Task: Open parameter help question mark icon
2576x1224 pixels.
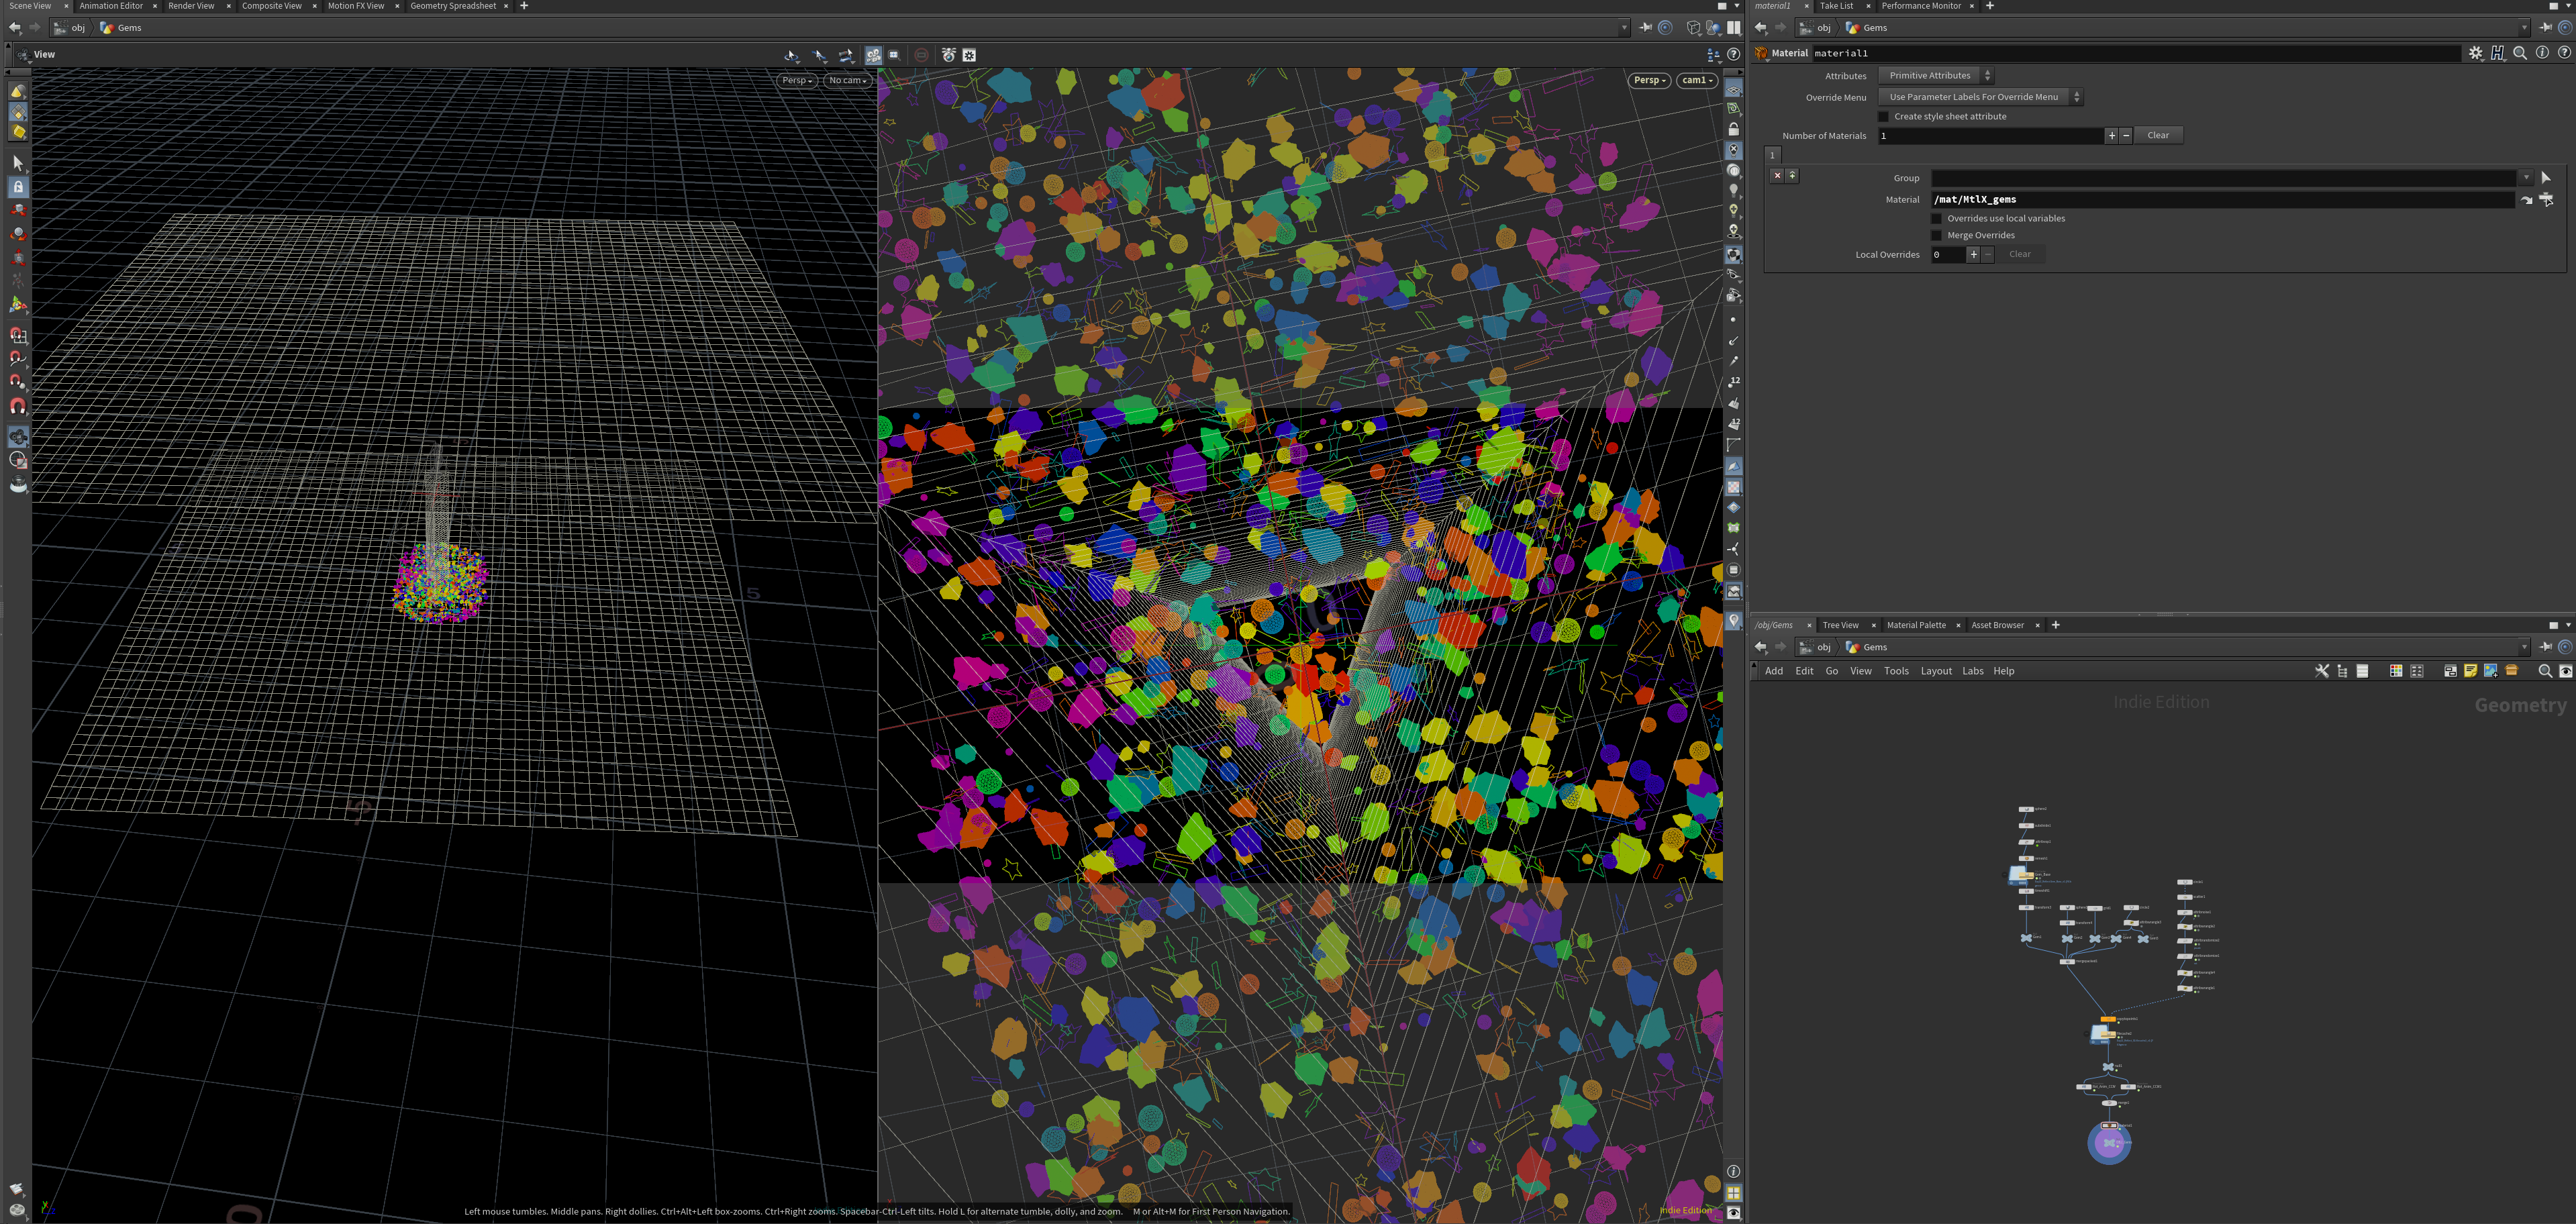Action: point(2564,53)
